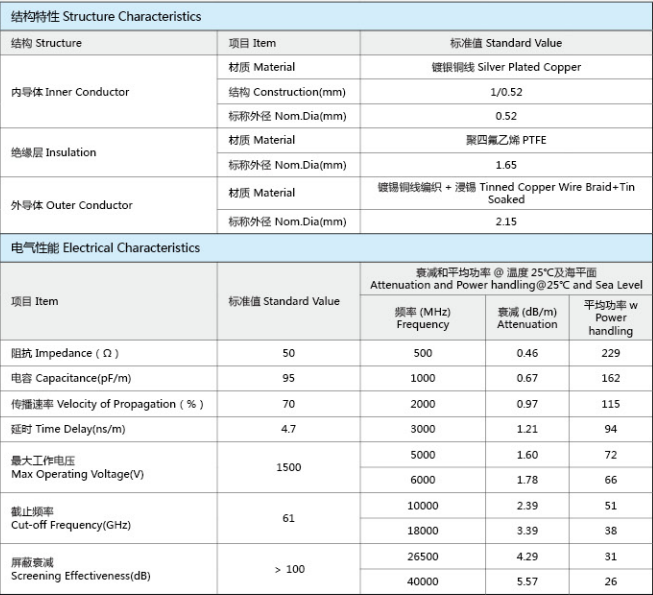
Task: Click the Insulation row label
Action: pos(54,153)
